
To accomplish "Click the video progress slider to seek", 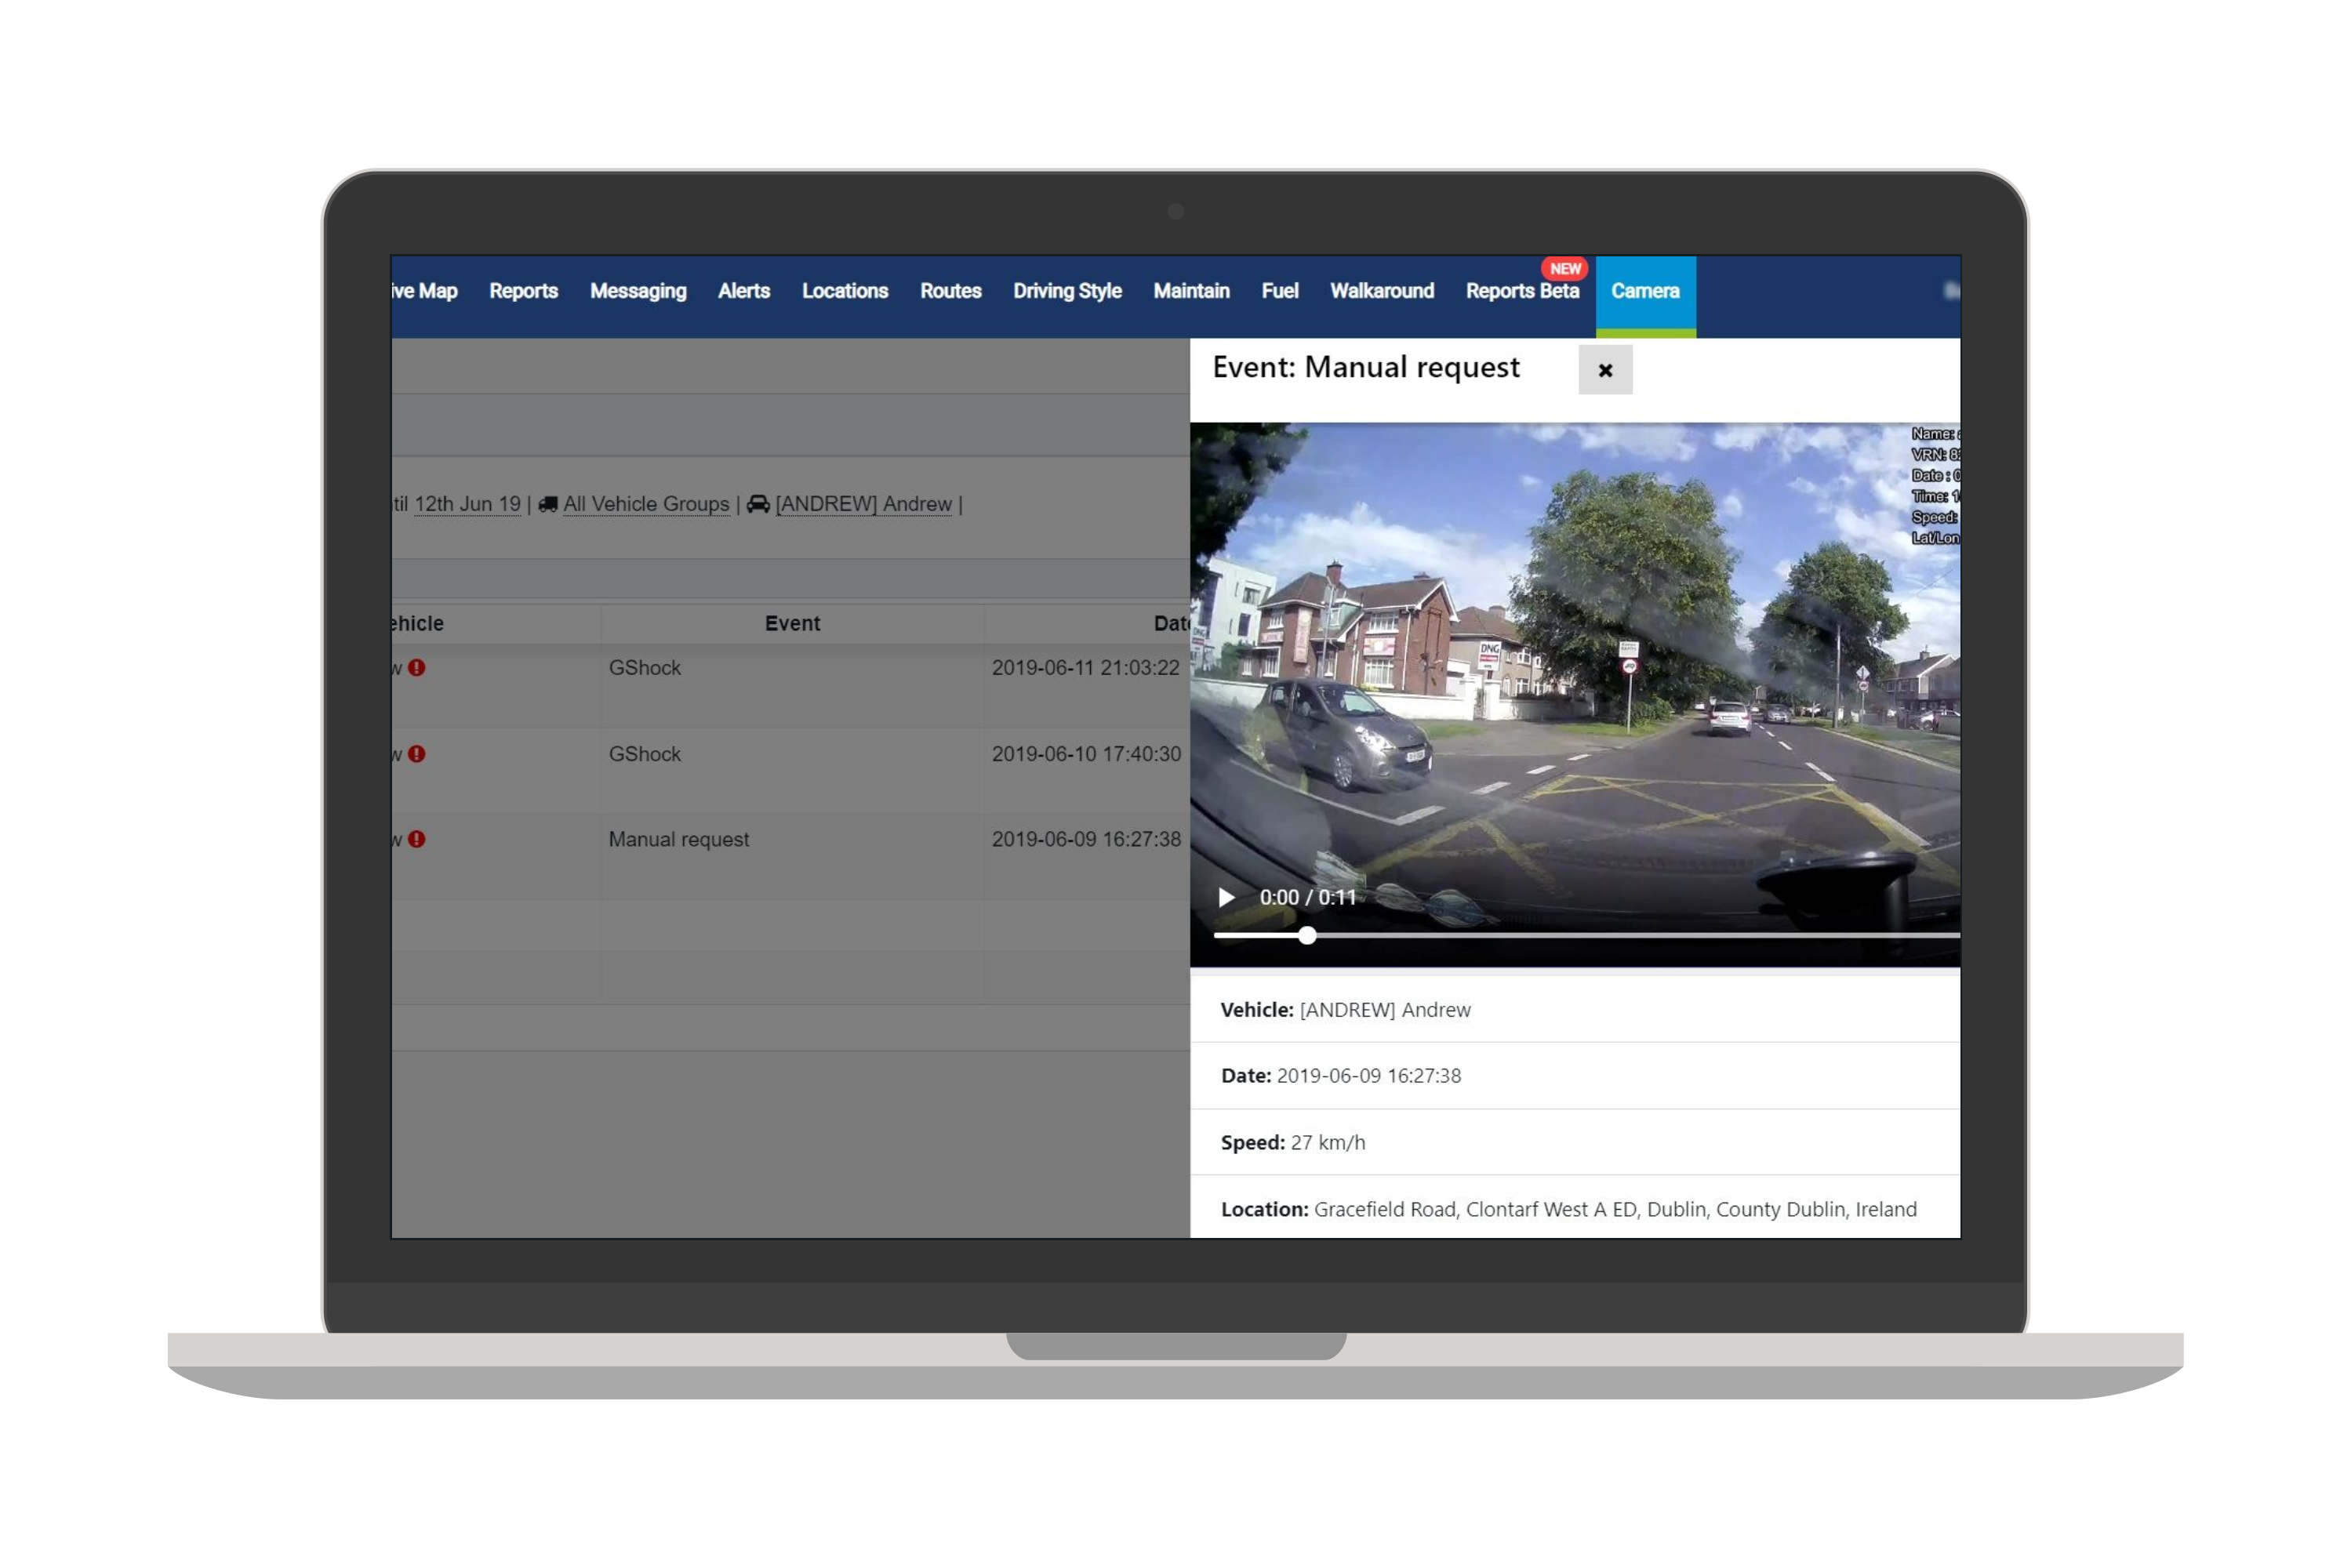I will tap(1306, 936).
